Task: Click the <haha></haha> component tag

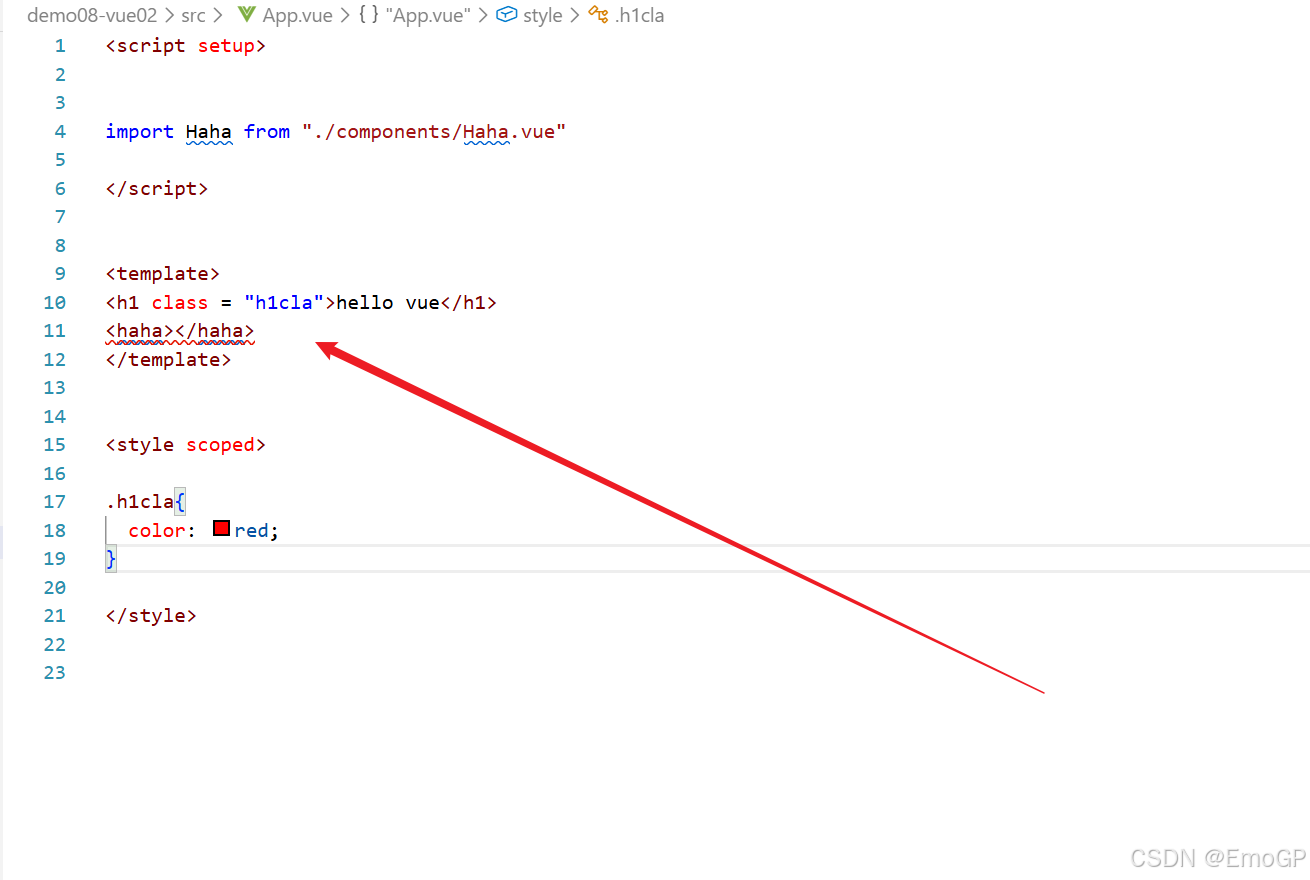Action: coord(180,331)
